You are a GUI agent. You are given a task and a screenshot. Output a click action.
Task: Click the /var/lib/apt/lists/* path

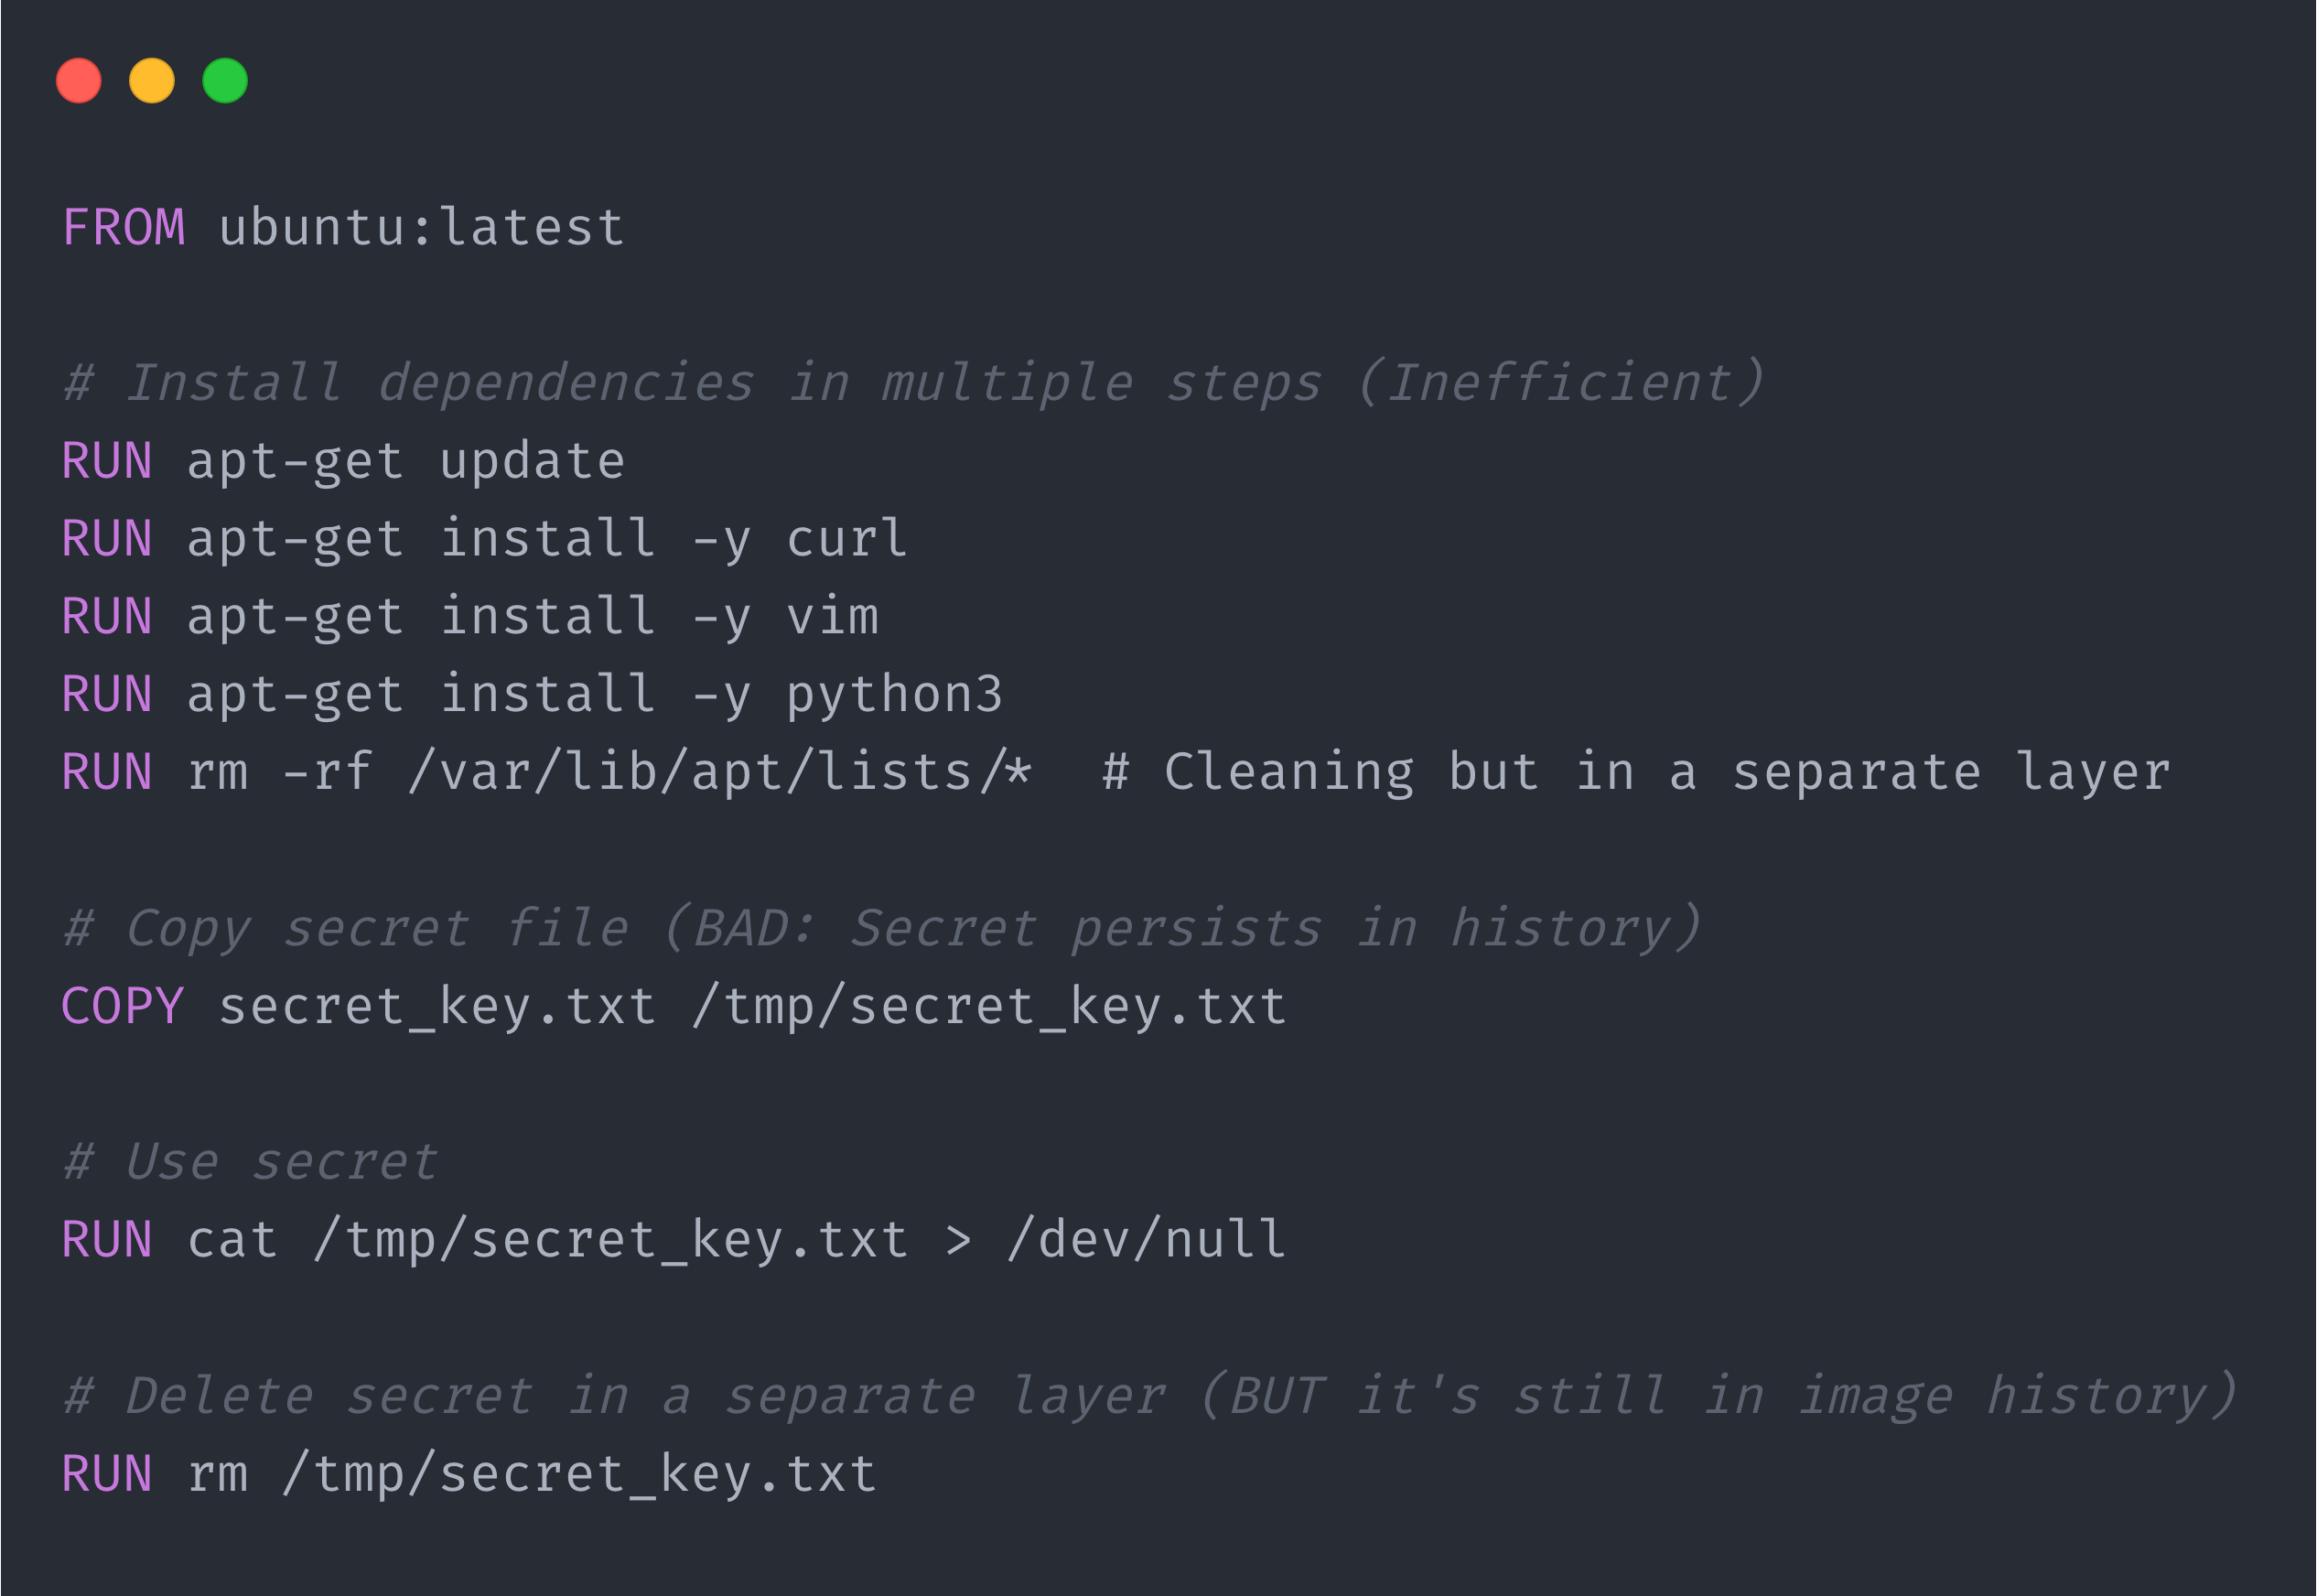point(720,773)
